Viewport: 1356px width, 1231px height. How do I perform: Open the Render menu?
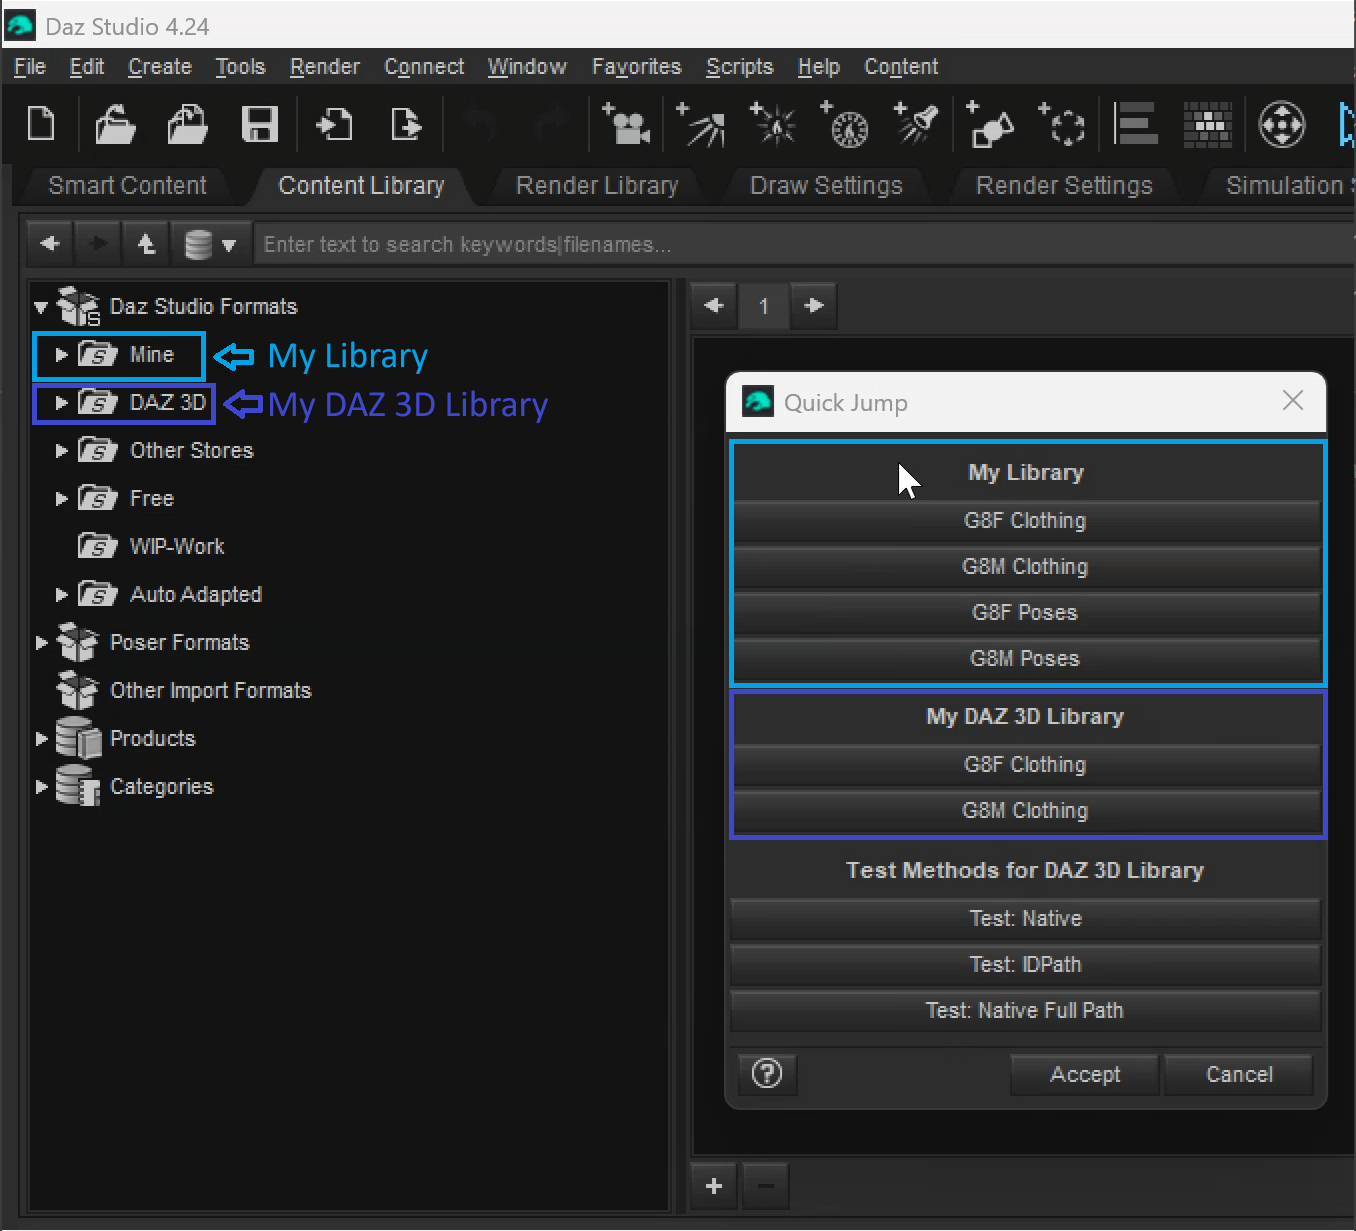tap(325, 67)
